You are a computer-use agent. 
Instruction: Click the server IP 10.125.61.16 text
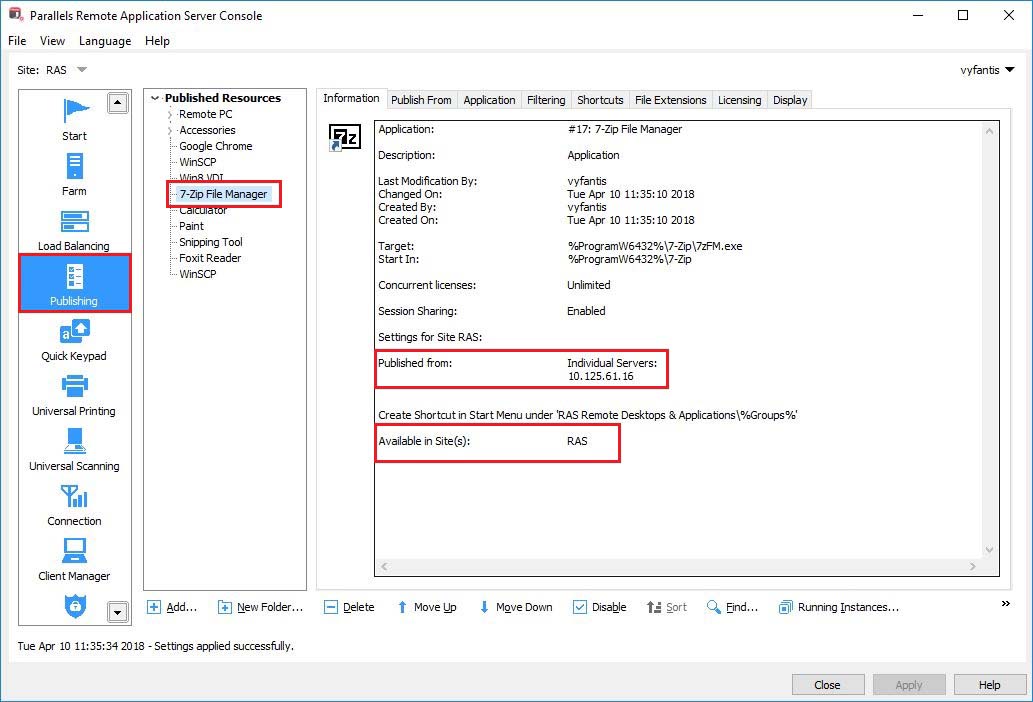point(601,376)
